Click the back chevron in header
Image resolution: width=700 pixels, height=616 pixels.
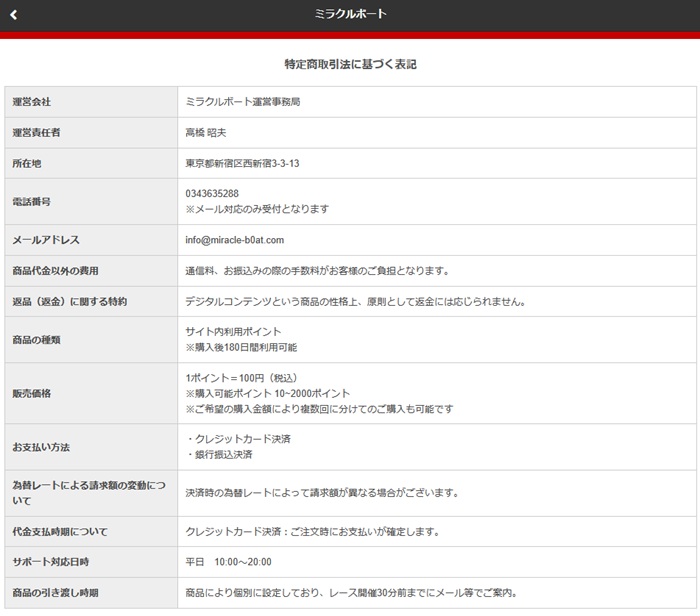coord(14,15)
